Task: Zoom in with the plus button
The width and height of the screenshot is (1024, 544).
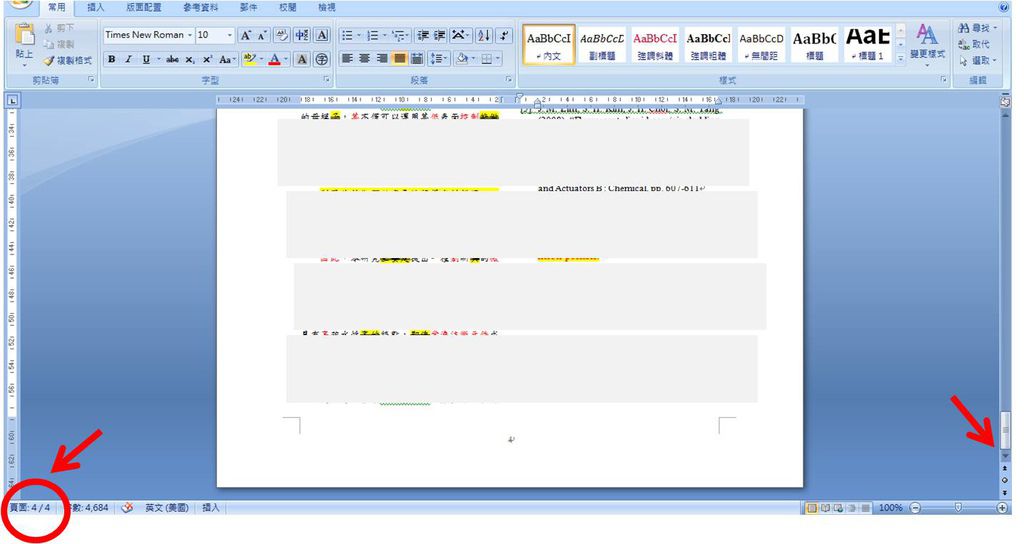Action: tap(1002, 507)
